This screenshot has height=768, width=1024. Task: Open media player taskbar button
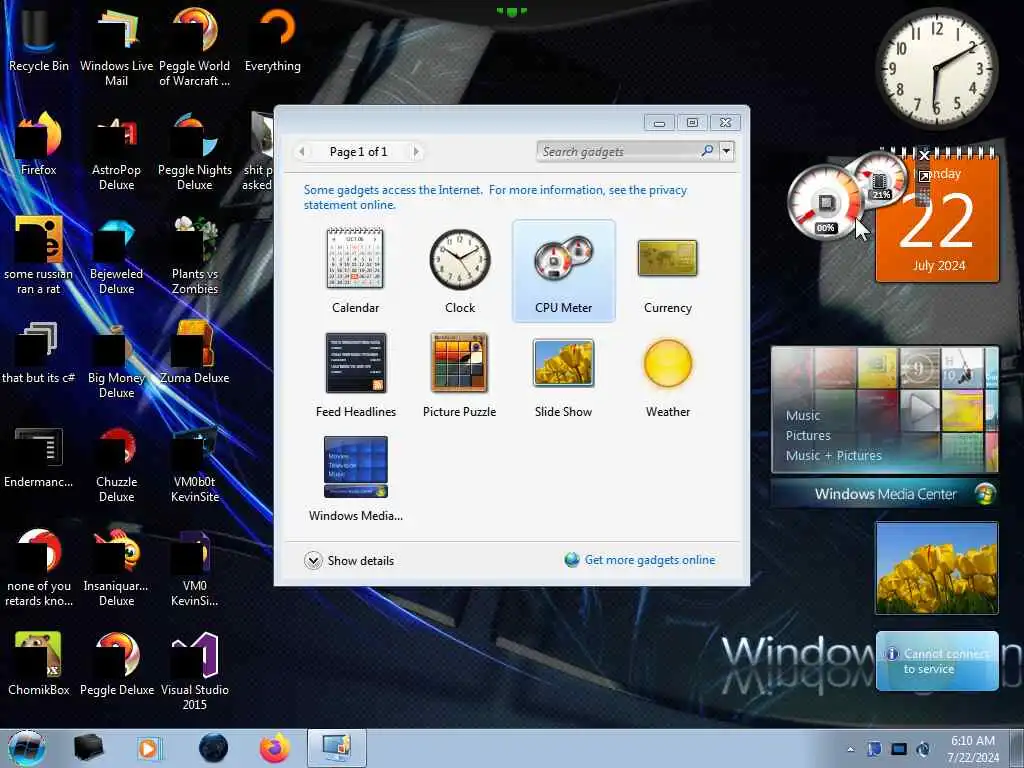click(x=148, y=748)
